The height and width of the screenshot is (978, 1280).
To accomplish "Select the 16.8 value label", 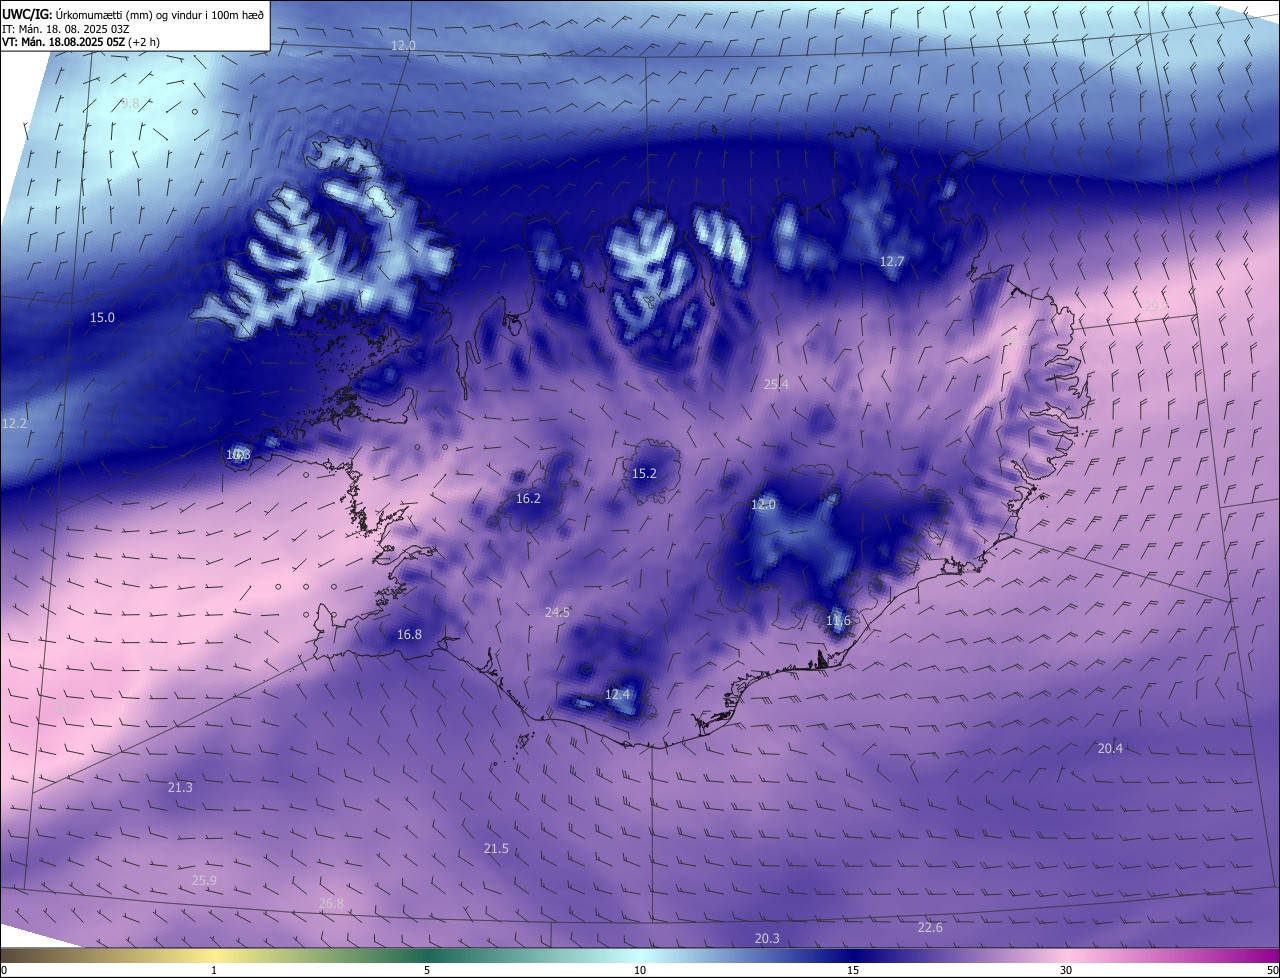I will click(x=409, y=635).
